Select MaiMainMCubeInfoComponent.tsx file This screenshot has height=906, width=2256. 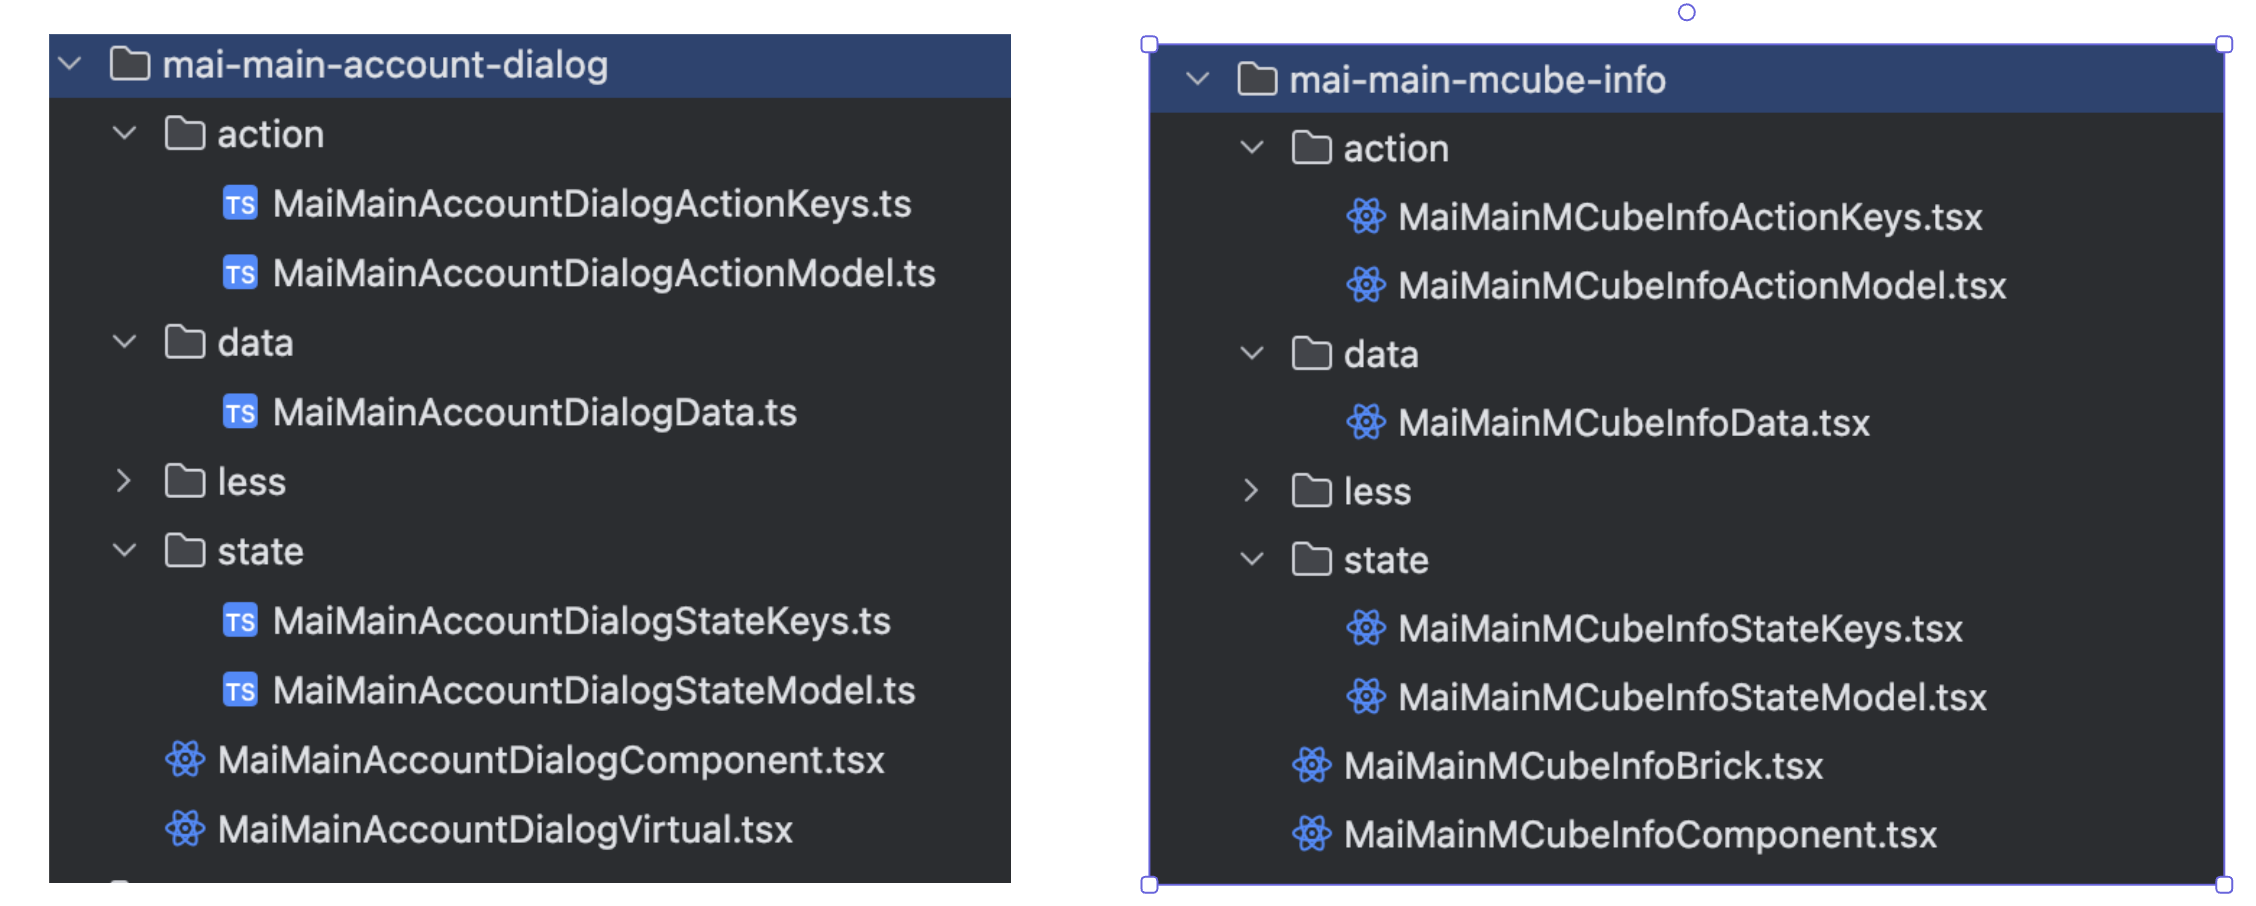pos(1640,835)
